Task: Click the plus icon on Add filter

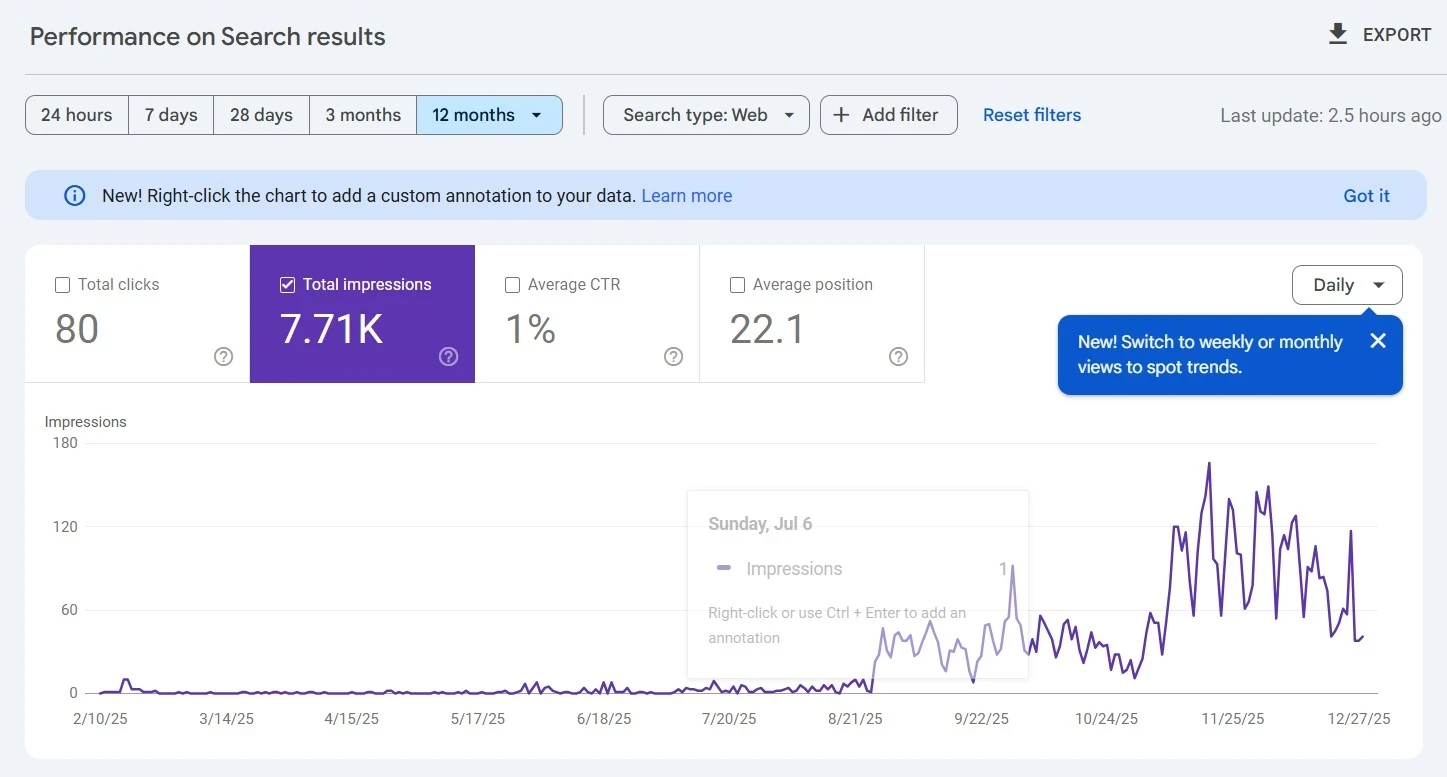Action: click(842, 115)
